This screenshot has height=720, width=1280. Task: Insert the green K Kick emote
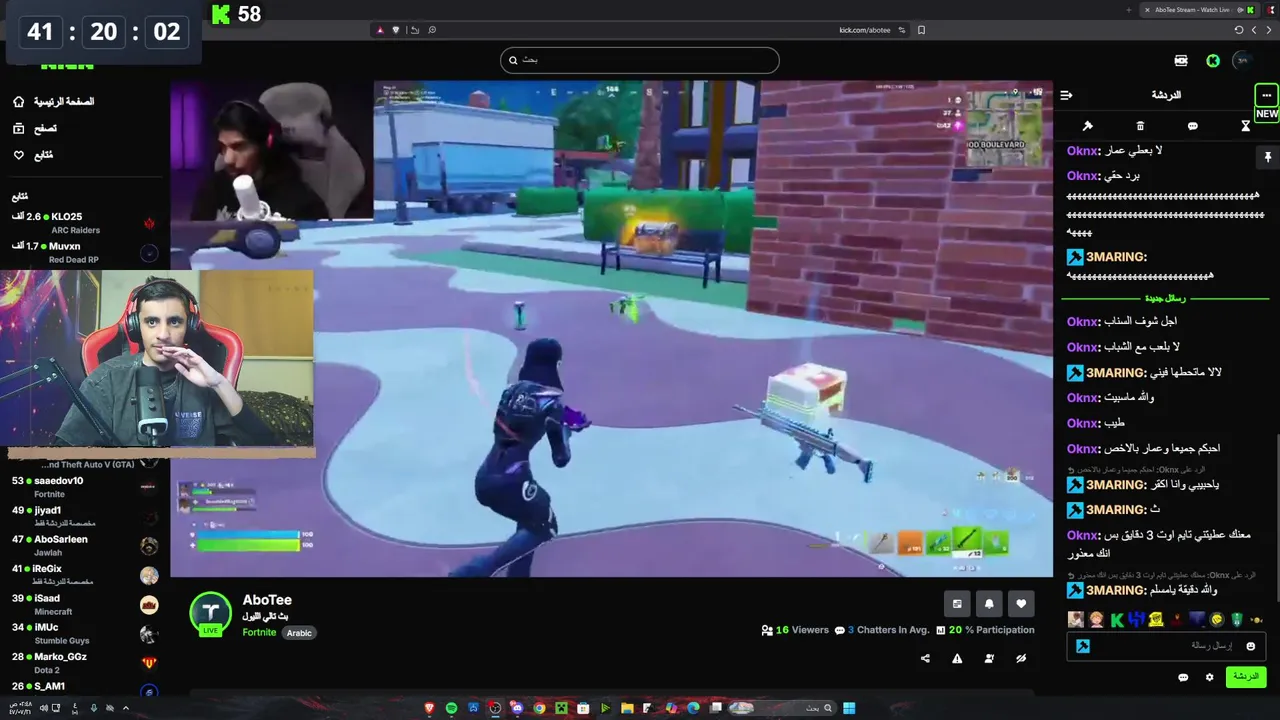[x=1117, y=620]
